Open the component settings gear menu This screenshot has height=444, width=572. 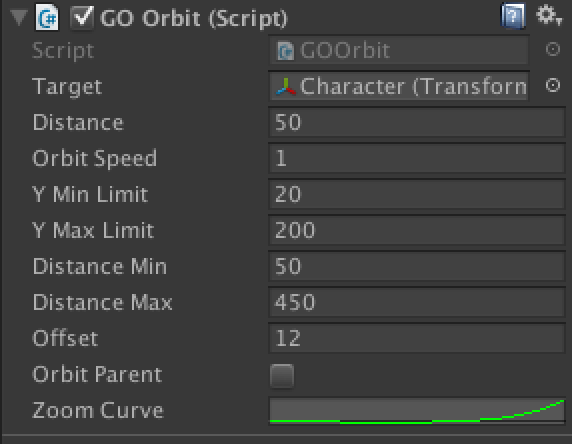click(x=549, y=16)
